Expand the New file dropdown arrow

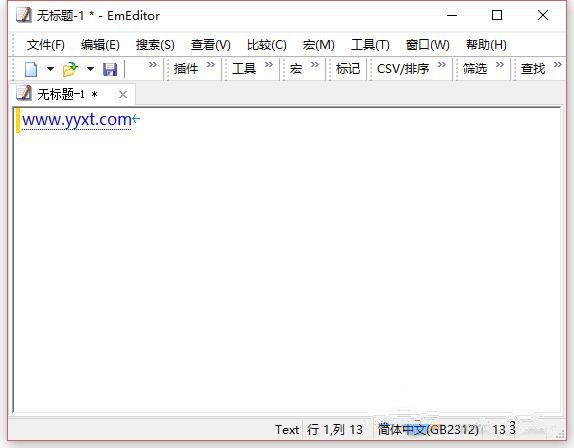coord(51,69)
